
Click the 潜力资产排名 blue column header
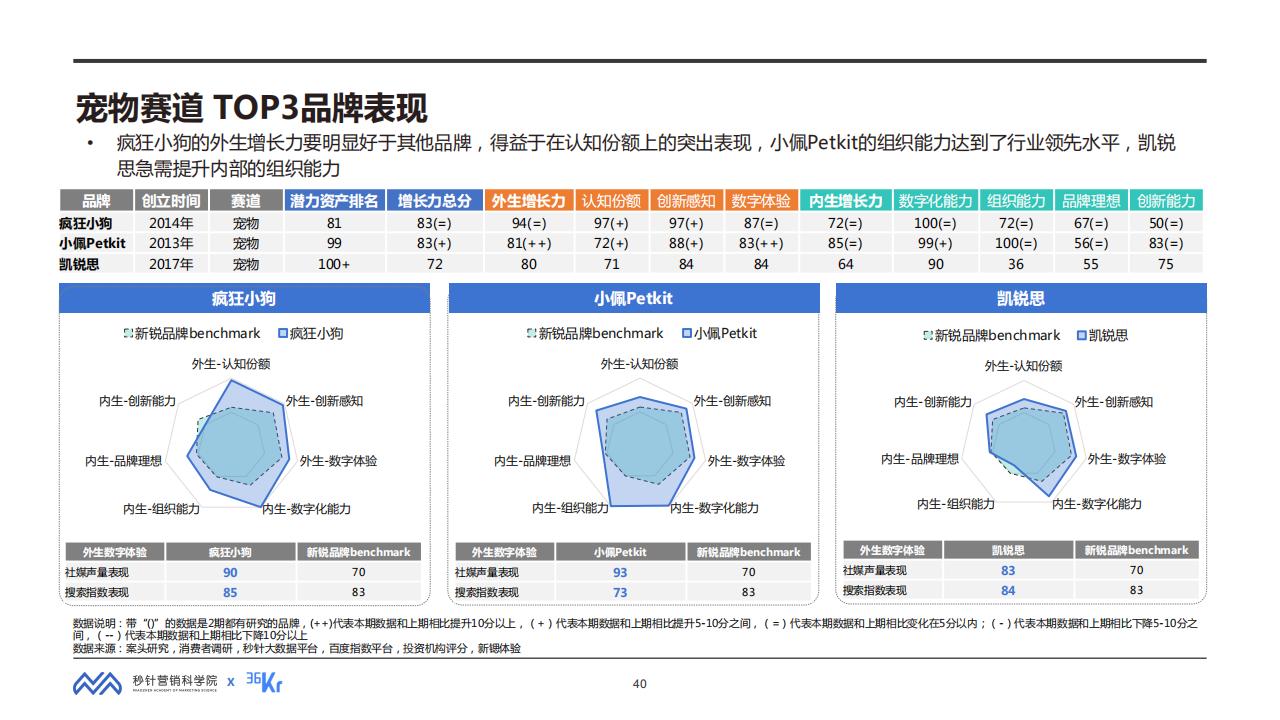334,201
